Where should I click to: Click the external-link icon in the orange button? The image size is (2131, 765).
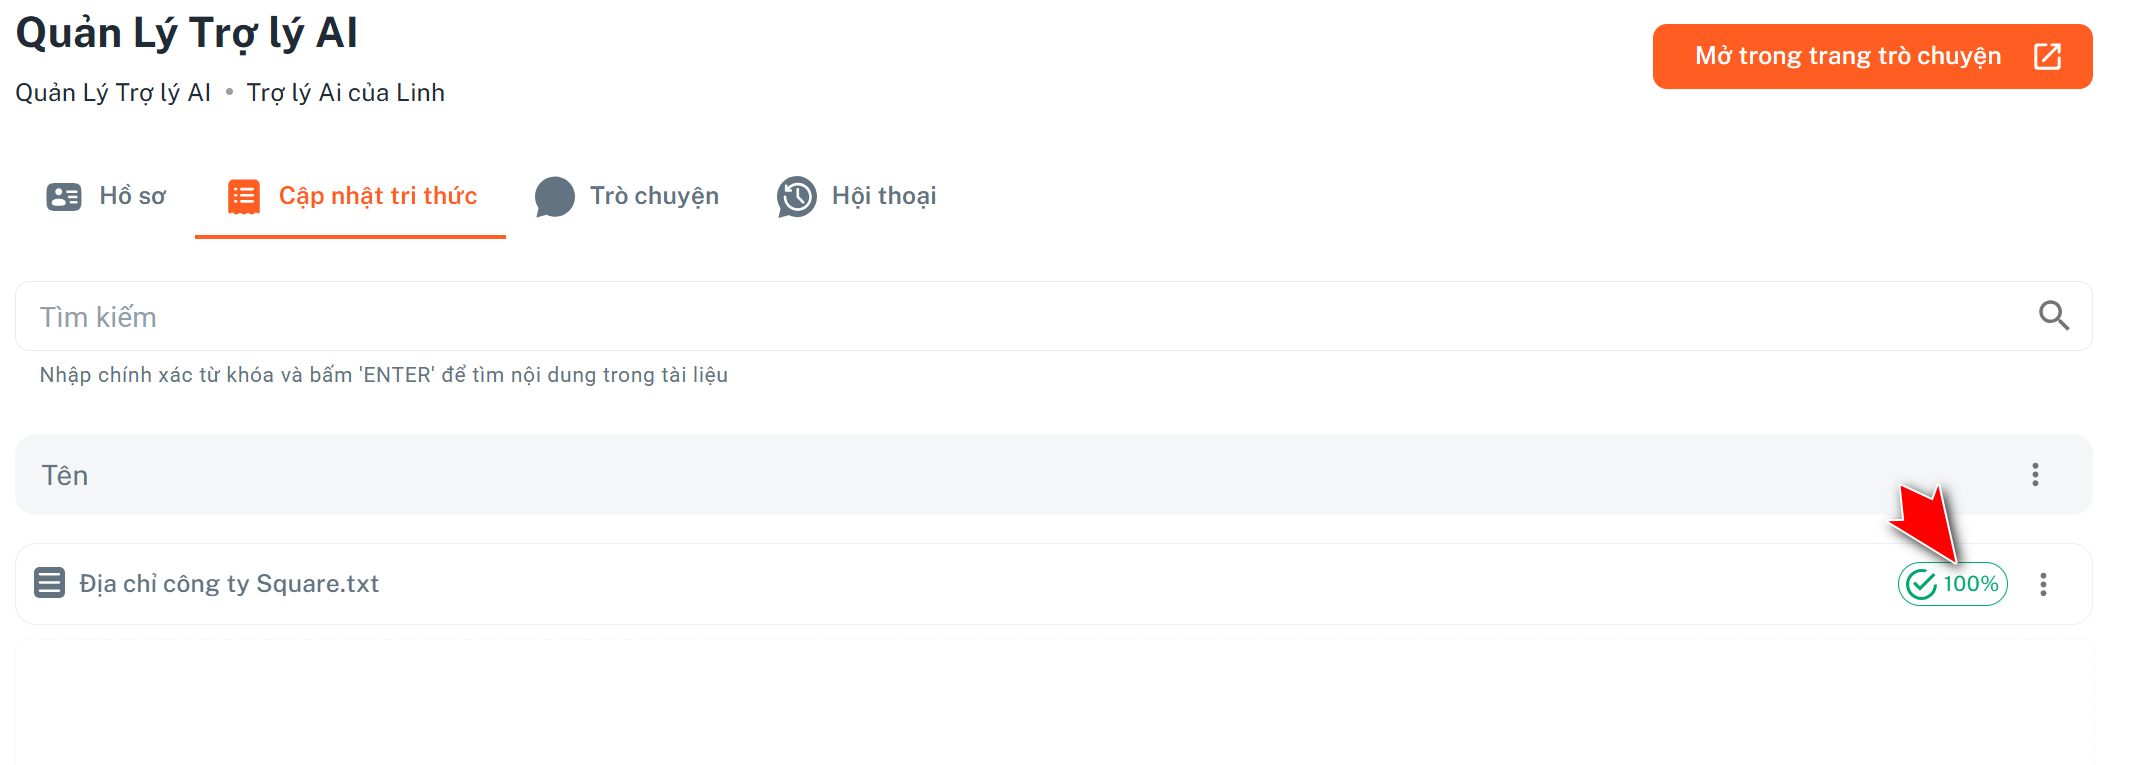pyautogui.click(x=2047, y=56)
